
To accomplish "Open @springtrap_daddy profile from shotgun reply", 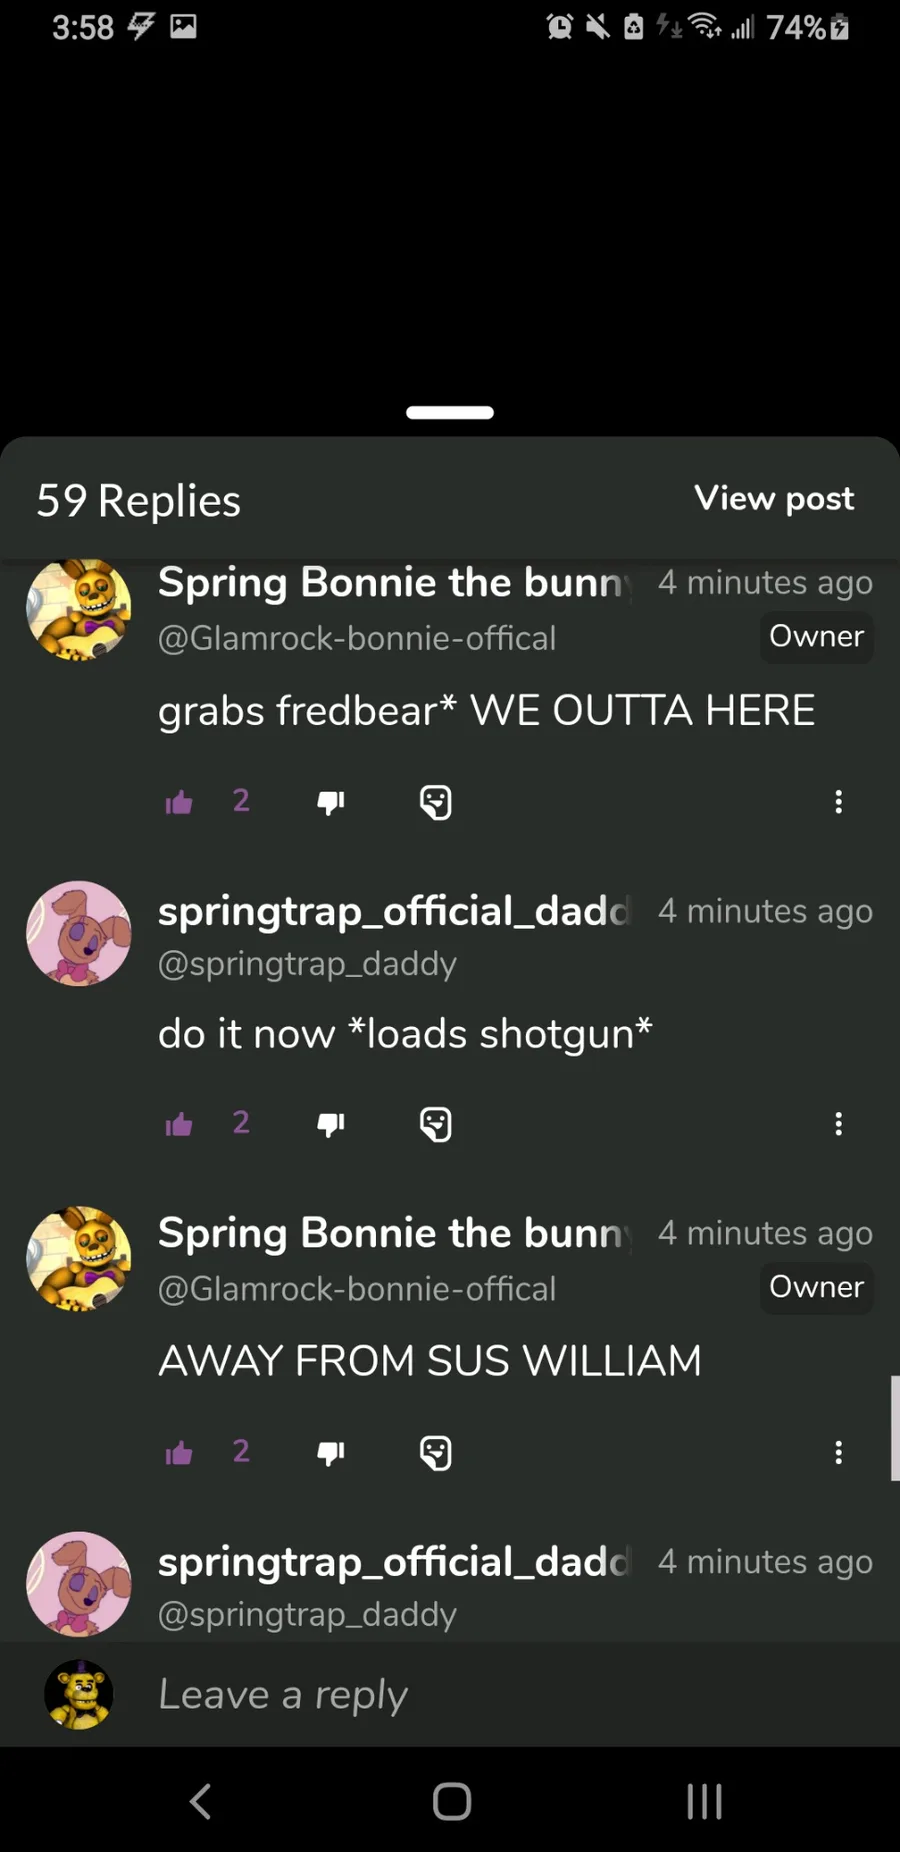I will 307,964.
